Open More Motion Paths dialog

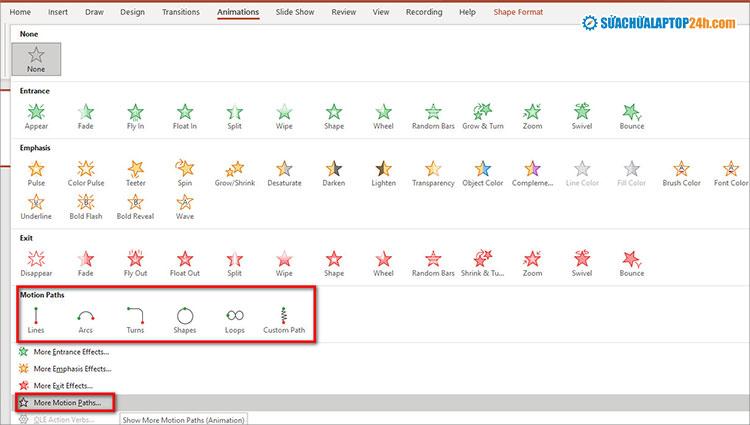[x=66, y=403]
